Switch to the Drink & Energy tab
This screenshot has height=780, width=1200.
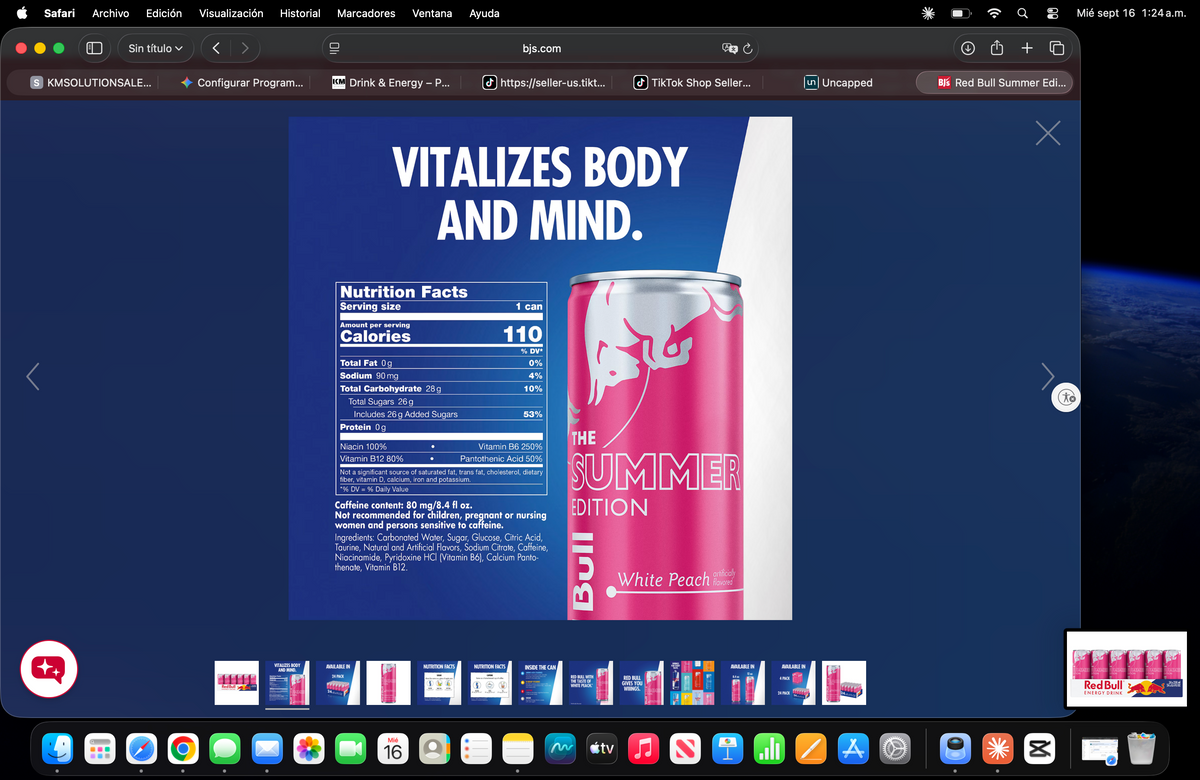(391, 83)
